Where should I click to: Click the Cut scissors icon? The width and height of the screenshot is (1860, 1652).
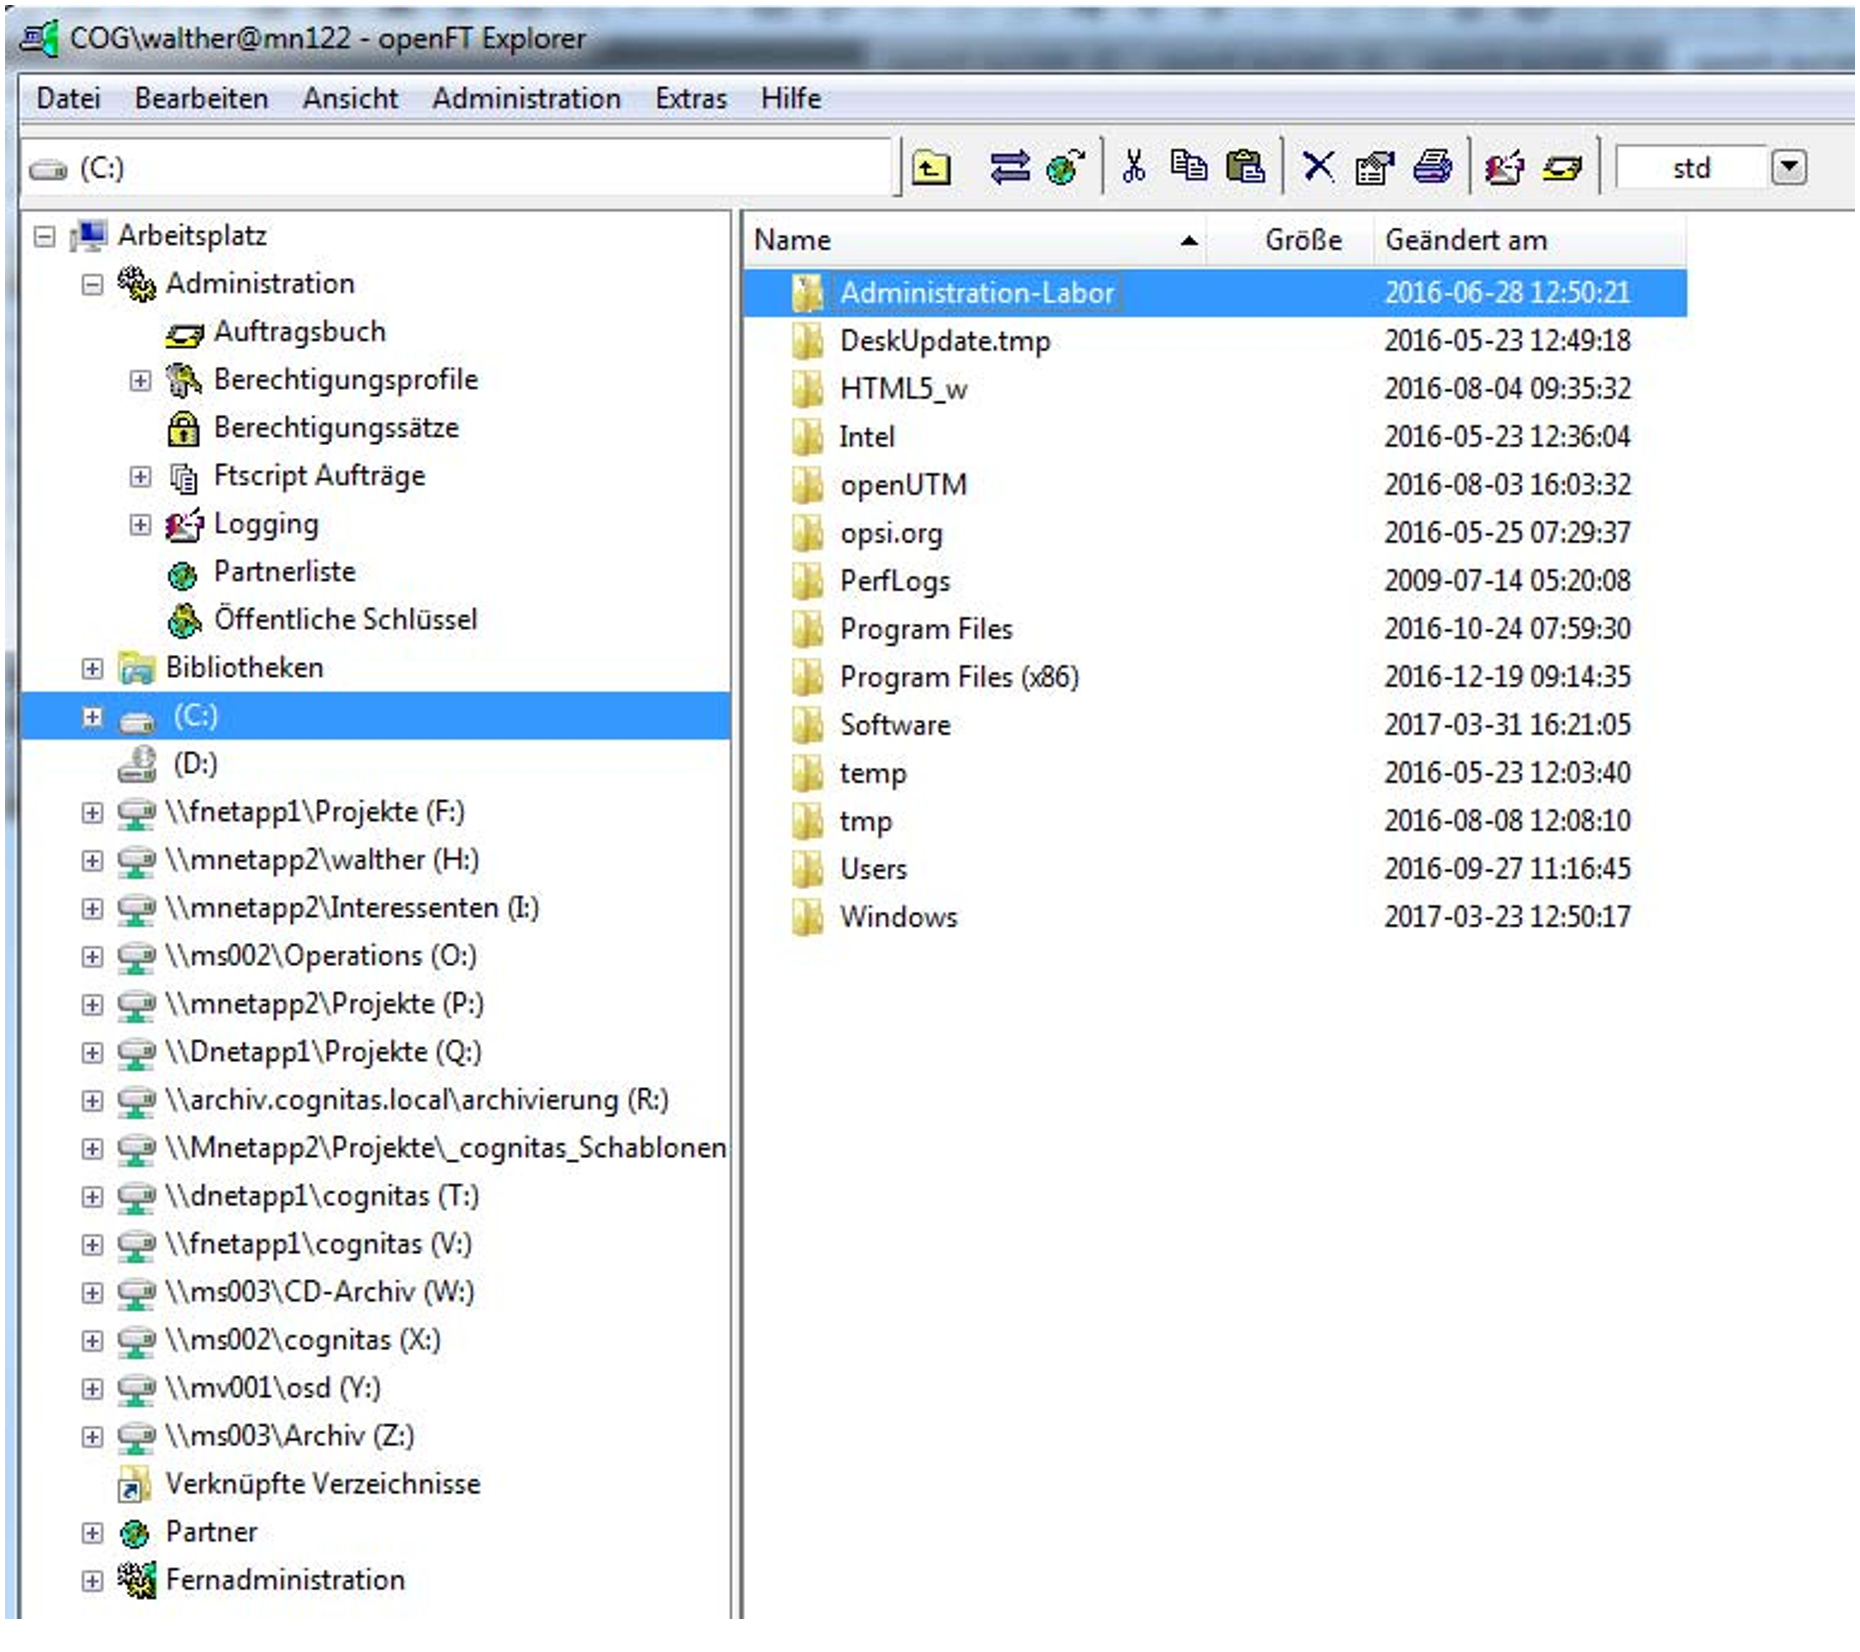(x=1133, y=167)
